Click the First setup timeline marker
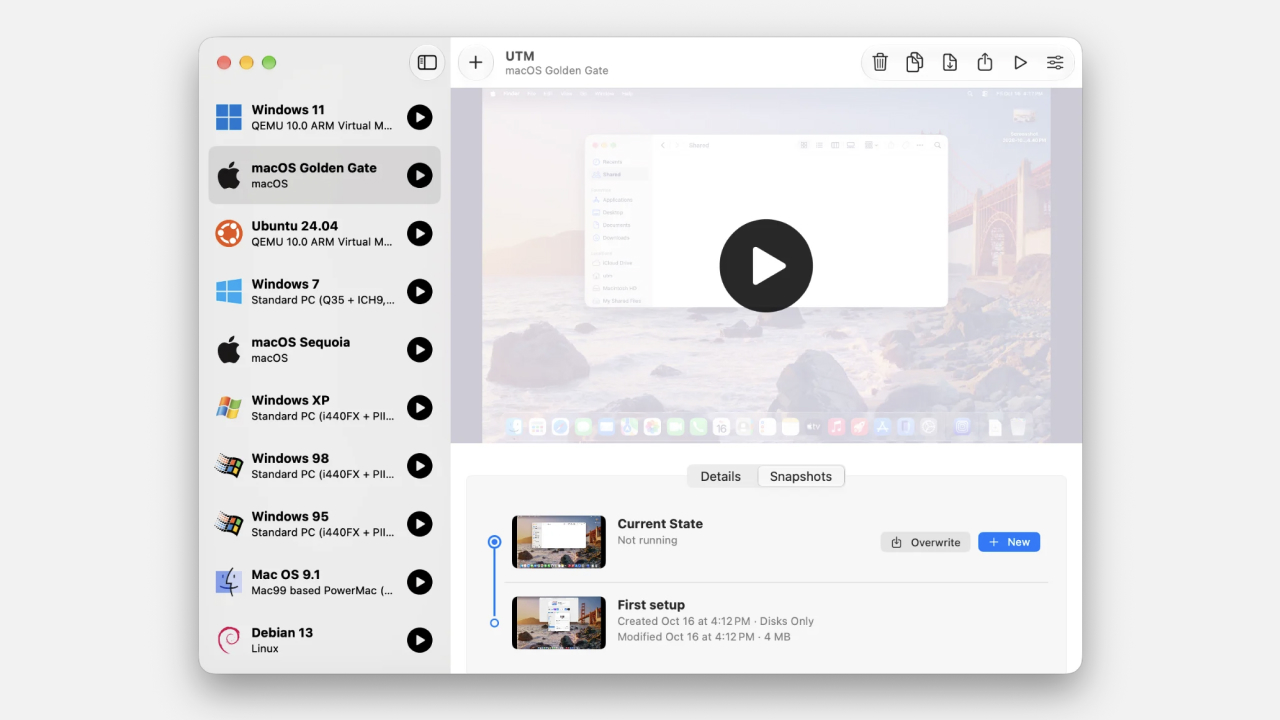 click(x=494, y=623)
